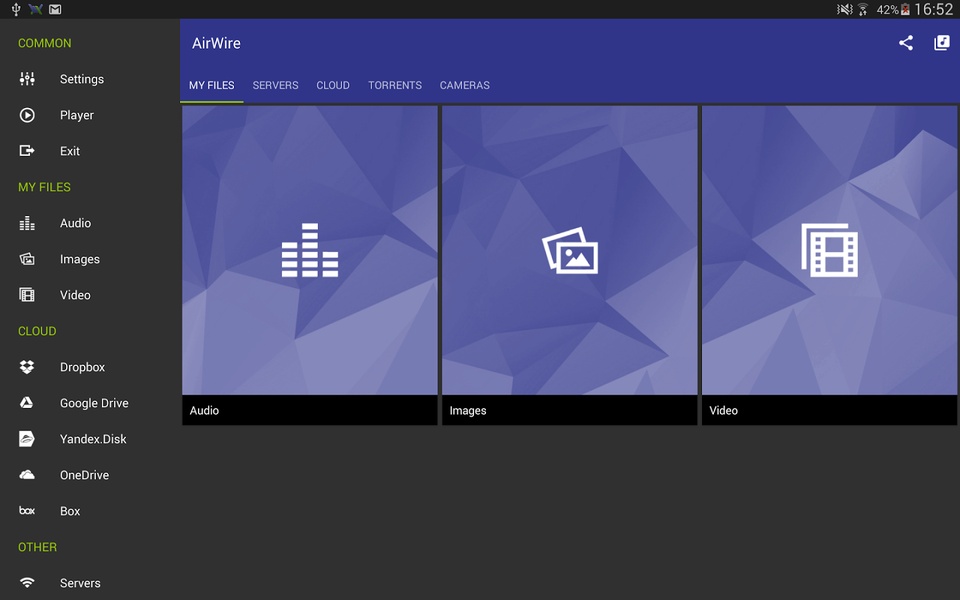Viewport: 960px width, 600px height.
Task: Select the Audio equalizer icon in sidebar
Action: pos(27,223)
